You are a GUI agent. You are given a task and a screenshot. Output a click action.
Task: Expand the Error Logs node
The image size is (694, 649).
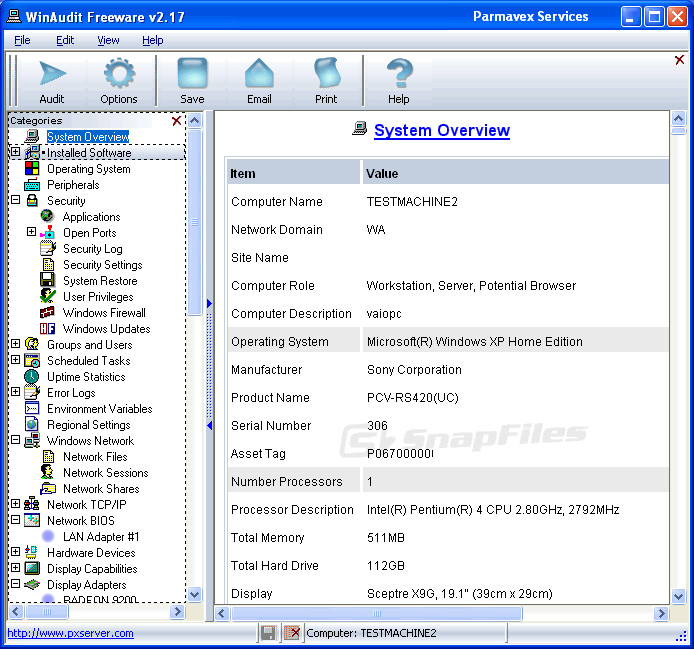tap(15, 391)
